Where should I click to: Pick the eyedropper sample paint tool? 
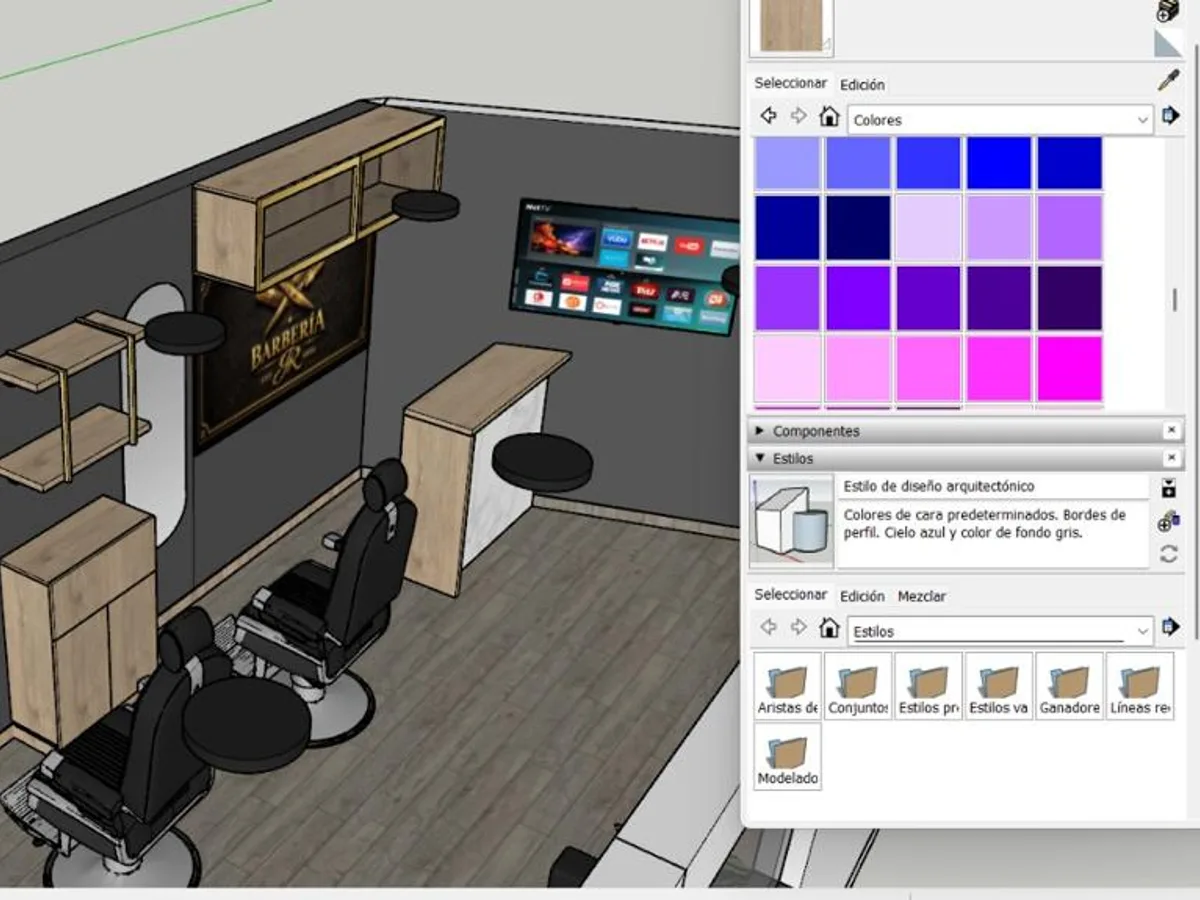point(1168,81)
